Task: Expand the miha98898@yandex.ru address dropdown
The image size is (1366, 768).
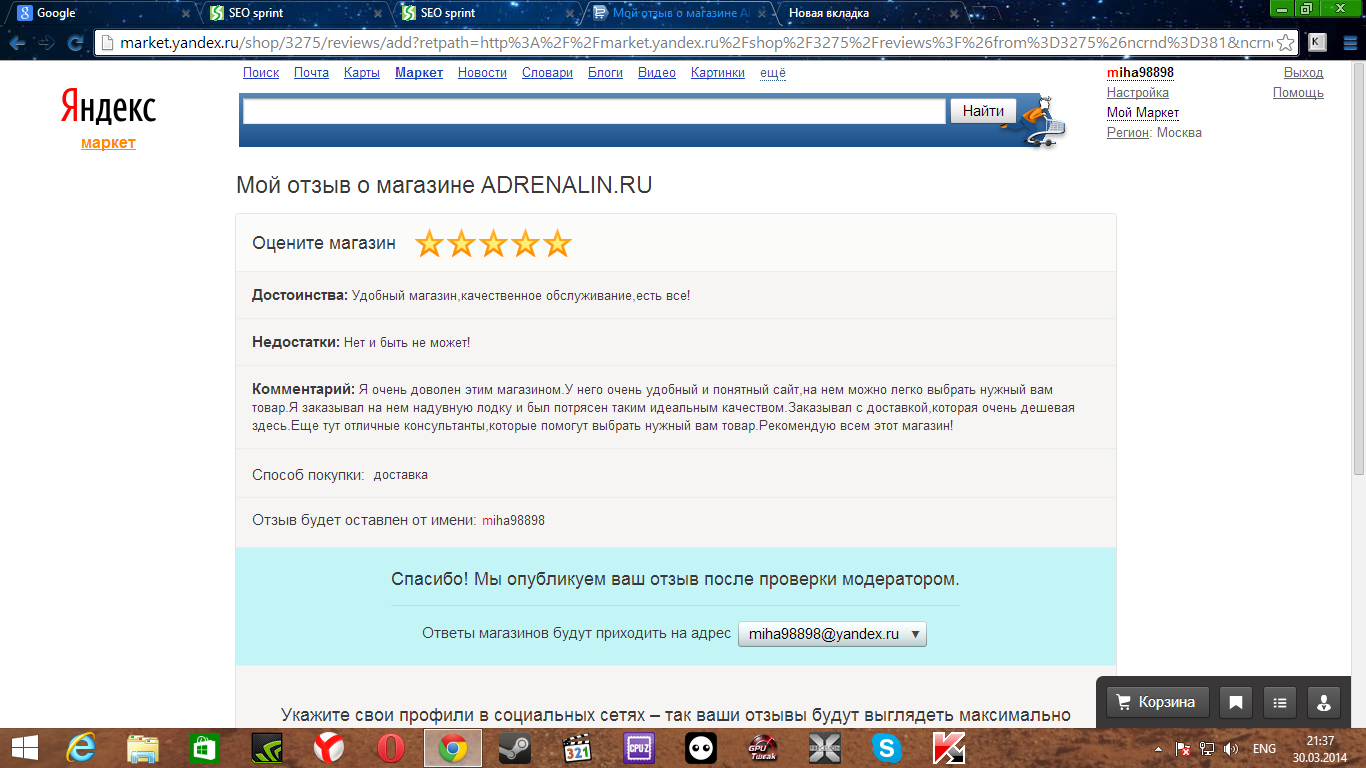Action: point(832,634)
